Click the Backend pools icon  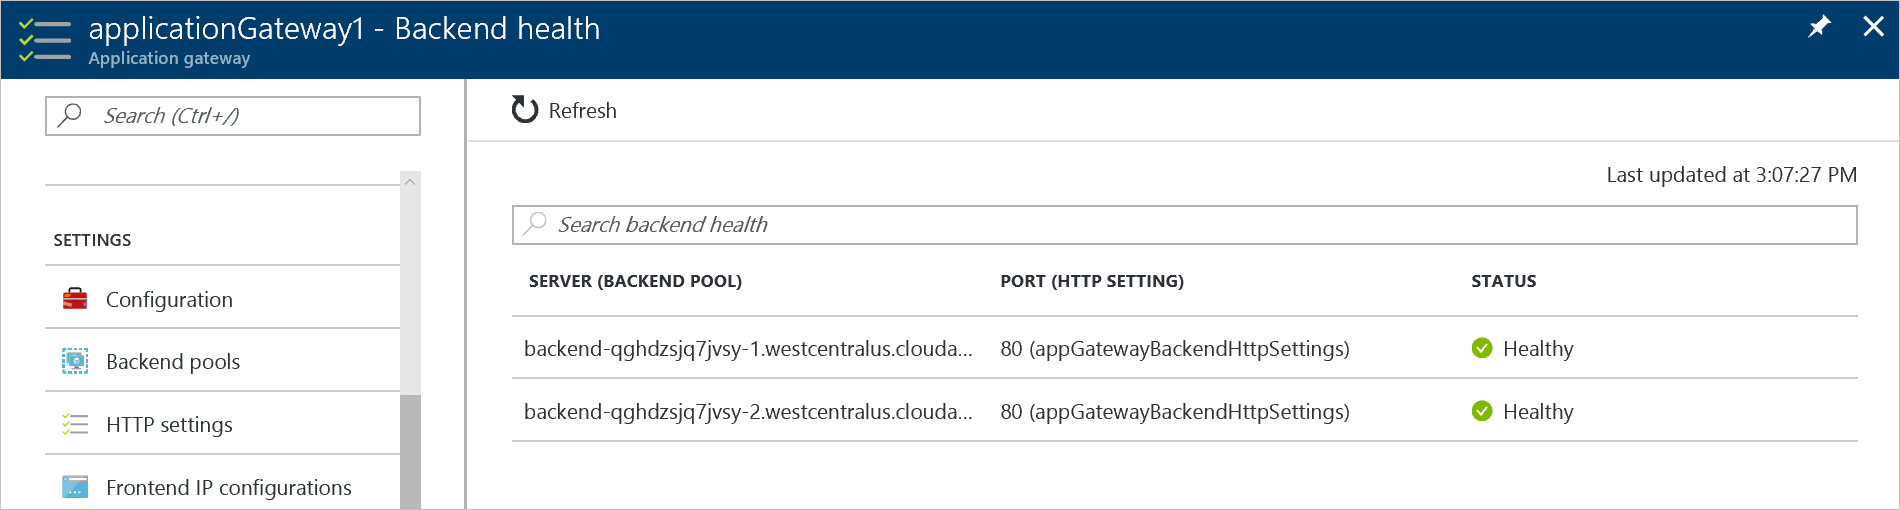75,361
